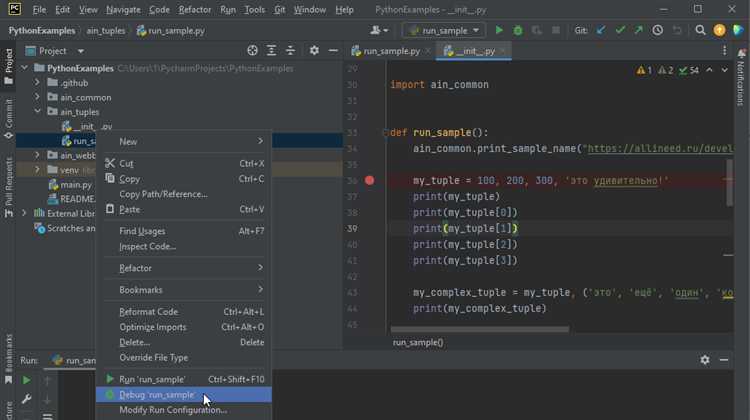Click the editor horizontal scrollbar

click(480, 330)
